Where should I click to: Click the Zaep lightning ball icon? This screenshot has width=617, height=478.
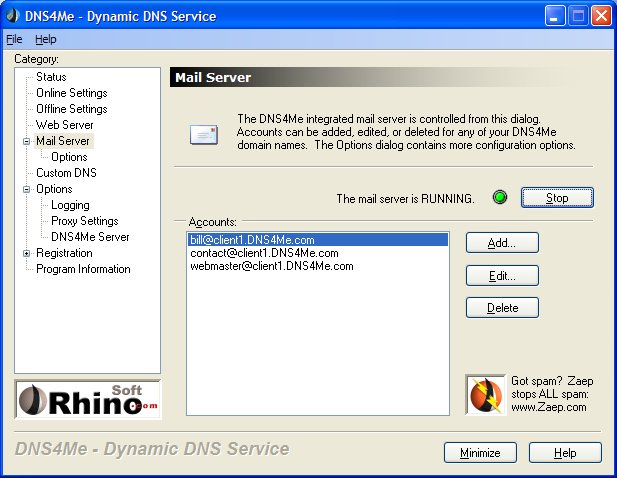pyautogui.click(x=485, y=395)
